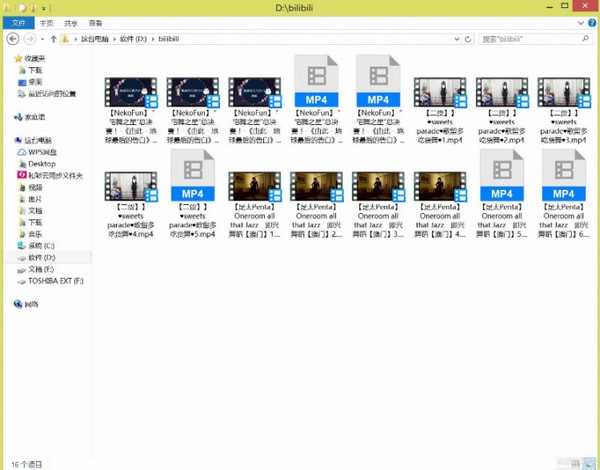Select the sweets parade 2.mp4 video file
Viewport: 600px width, 470px height.
click(x=502, y=110)
